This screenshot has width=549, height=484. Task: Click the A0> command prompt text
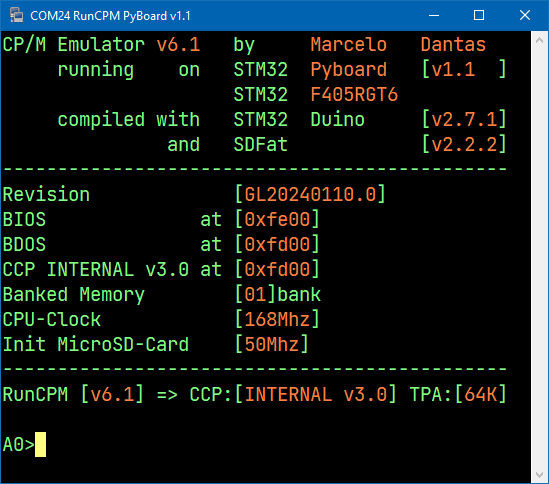point(19,444)
